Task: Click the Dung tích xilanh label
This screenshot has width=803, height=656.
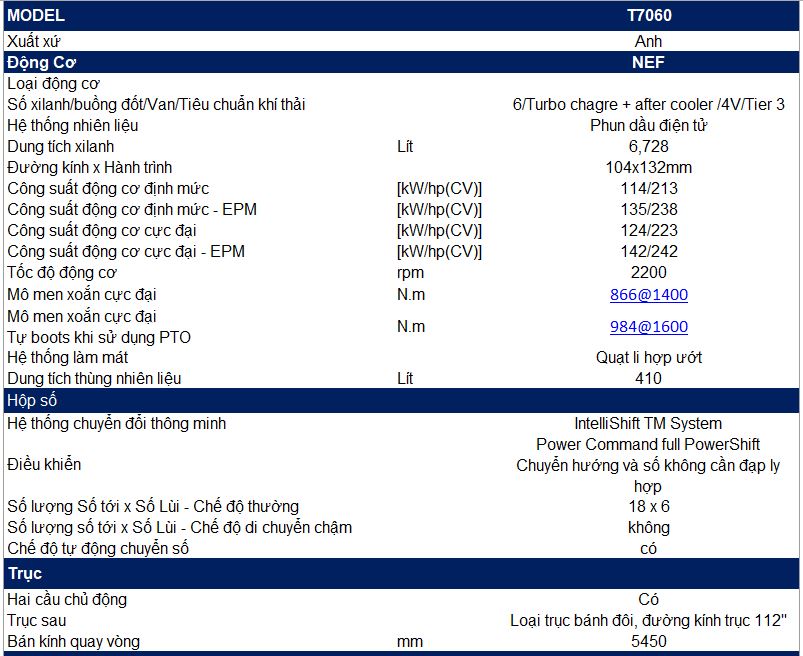Action: pyautogui.click(x=60, y=146)
